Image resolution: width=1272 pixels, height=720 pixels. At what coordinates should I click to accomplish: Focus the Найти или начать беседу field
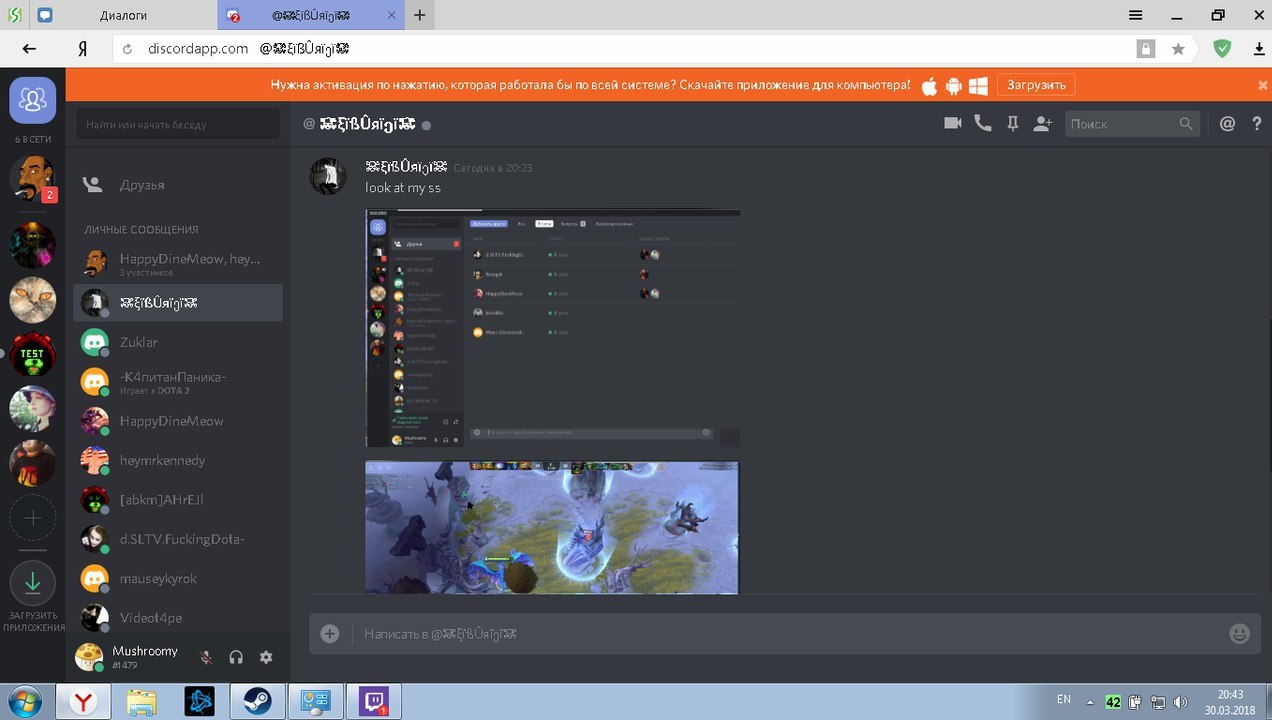click(x=178, y=124)
